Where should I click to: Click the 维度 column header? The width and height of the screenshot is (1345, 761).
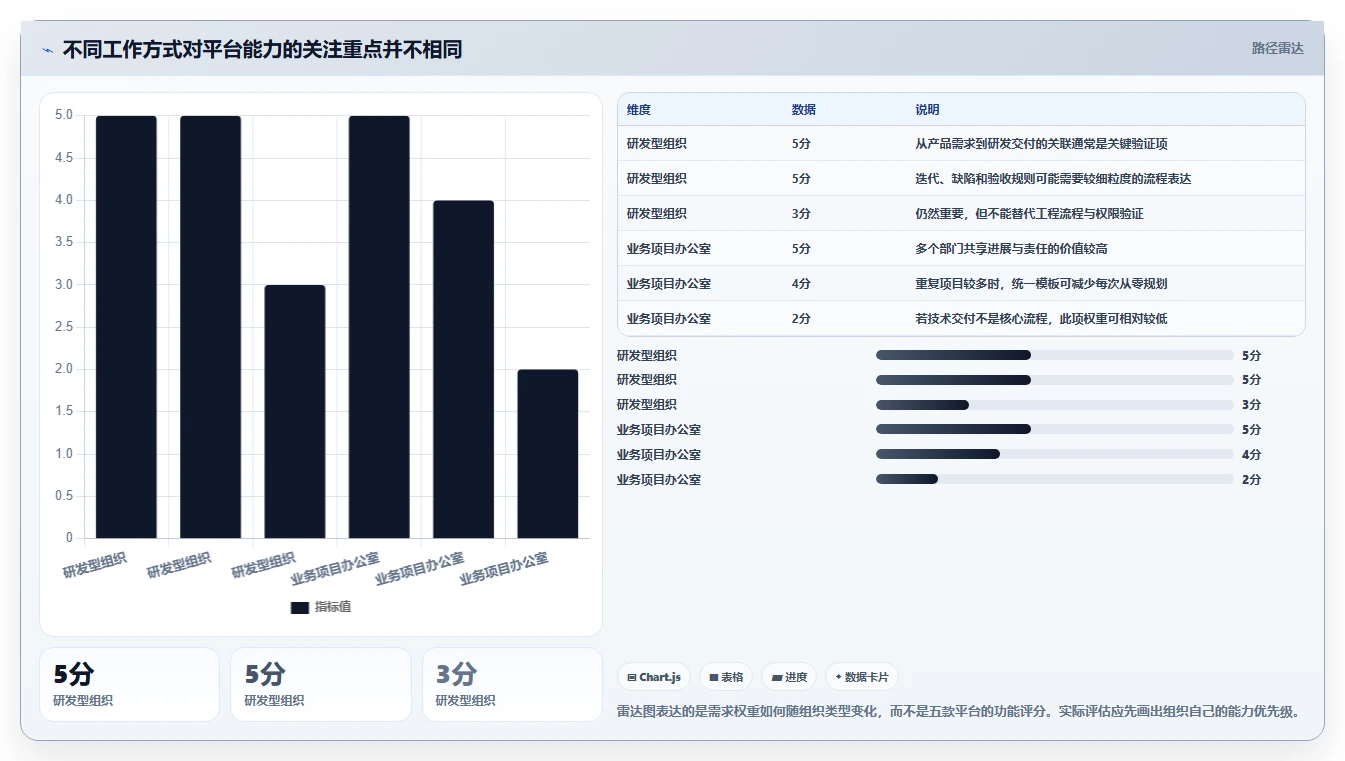click(639, 110)
